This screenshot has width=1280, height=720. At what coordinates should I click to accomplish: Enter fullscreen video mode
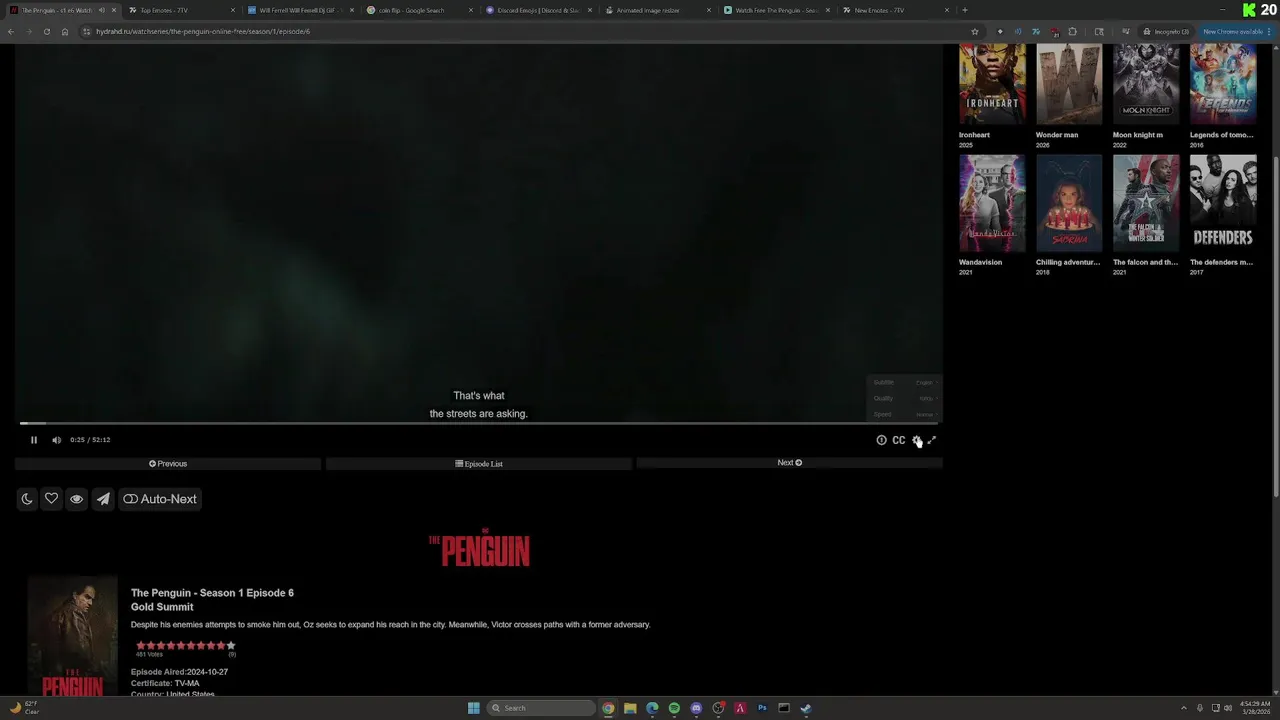(x=931, y=440)
